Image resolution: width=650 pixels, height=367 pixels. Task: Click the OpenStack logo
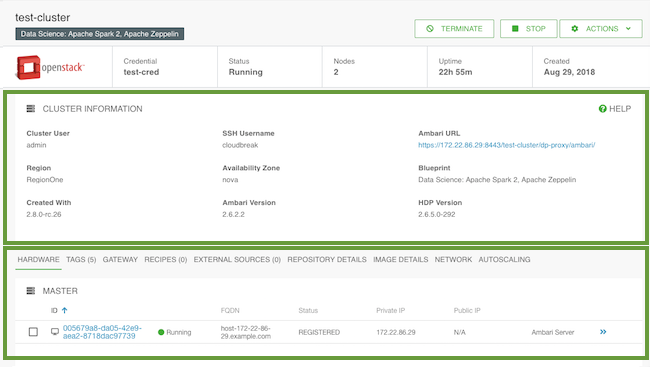coord(50,67)
